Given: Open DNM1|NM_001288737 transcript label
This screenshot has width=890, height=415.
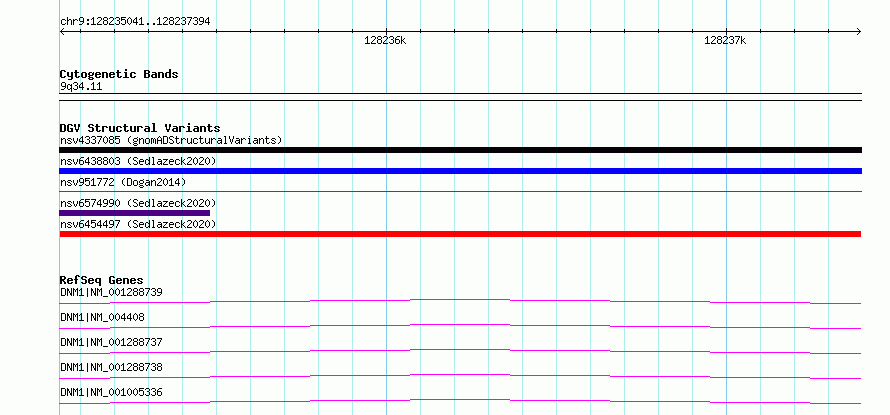Looking at the screenshot, I should [x=111, y=342].
